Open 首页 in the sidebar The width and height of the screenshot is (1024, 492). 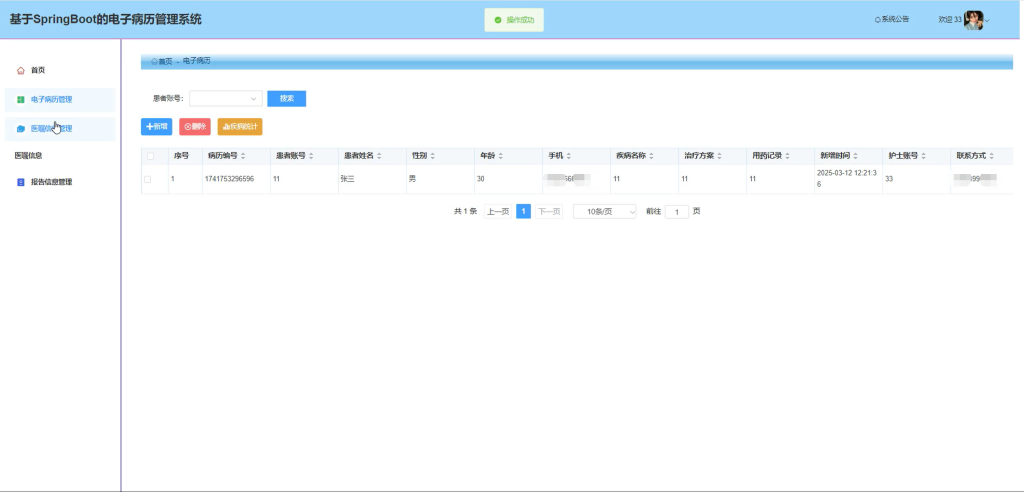pos(38,70)
